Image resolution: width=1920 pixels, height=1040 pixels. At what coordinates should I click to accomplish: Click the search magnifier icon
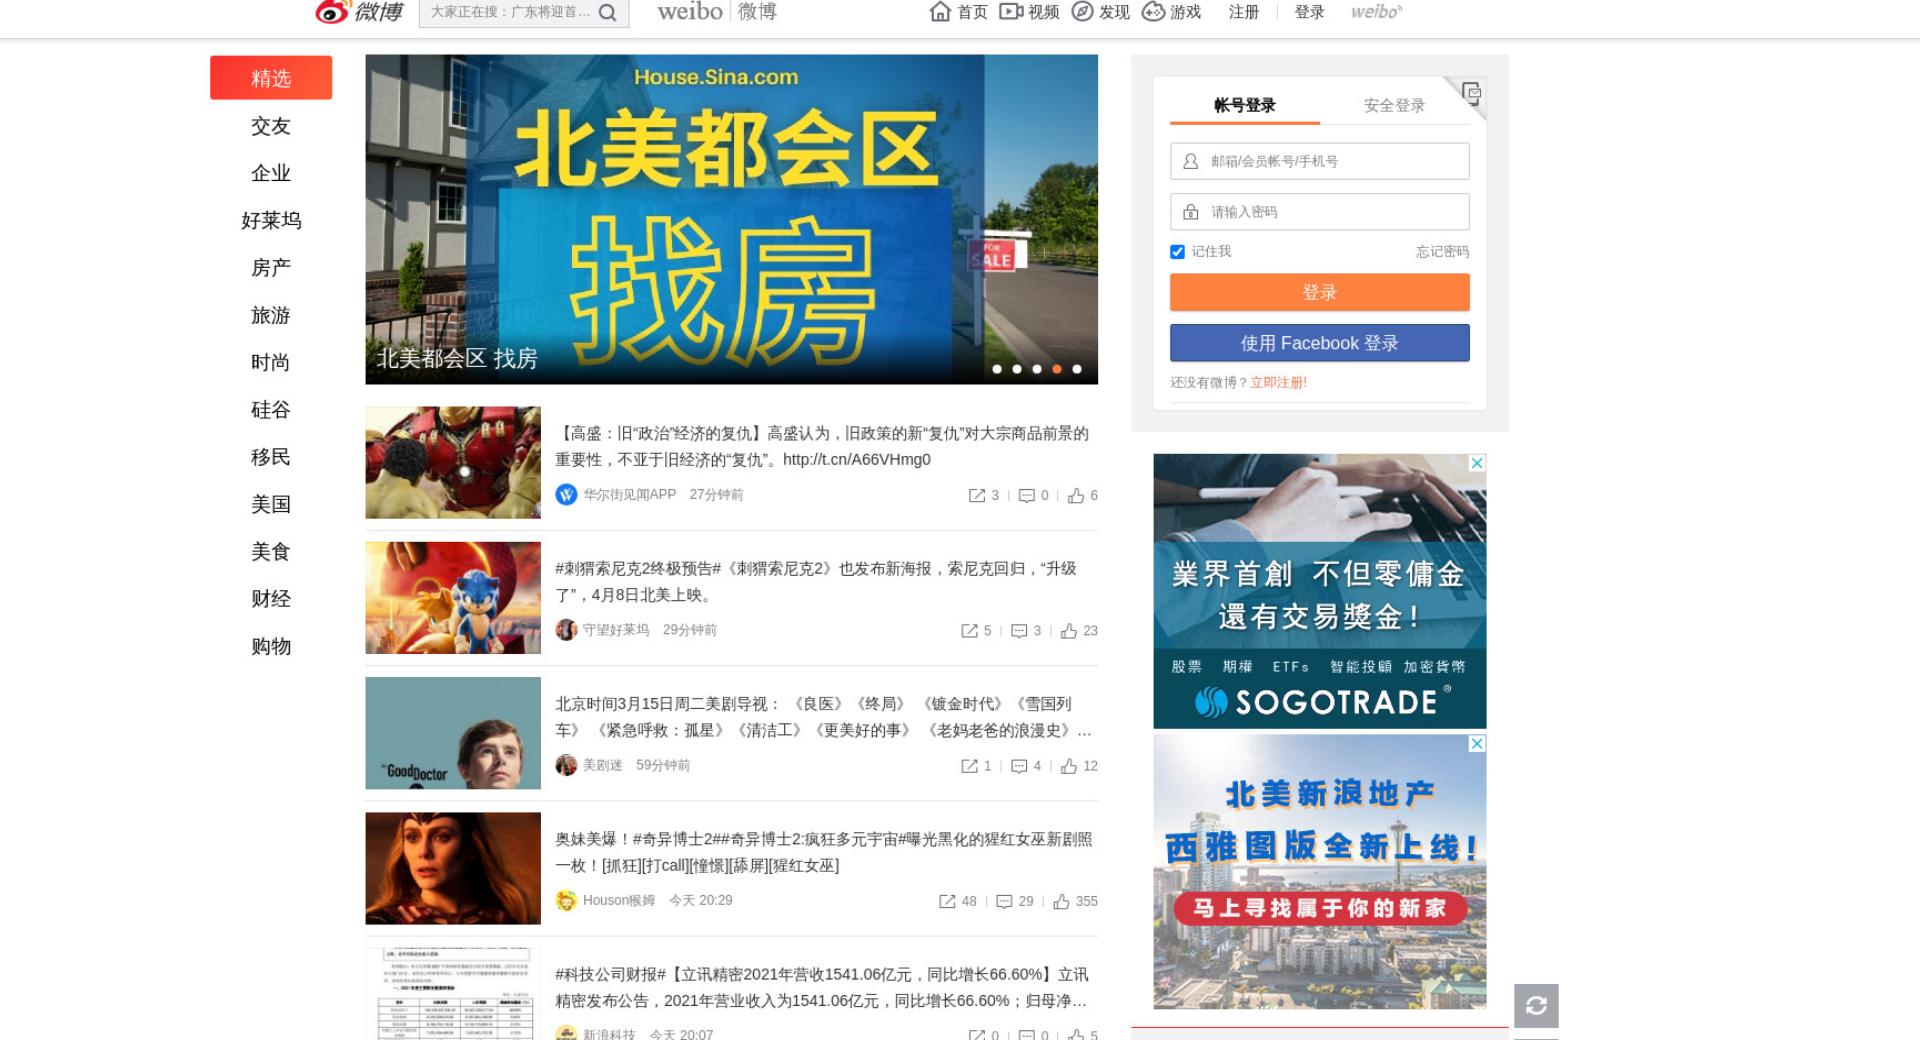tap(608, 12)
